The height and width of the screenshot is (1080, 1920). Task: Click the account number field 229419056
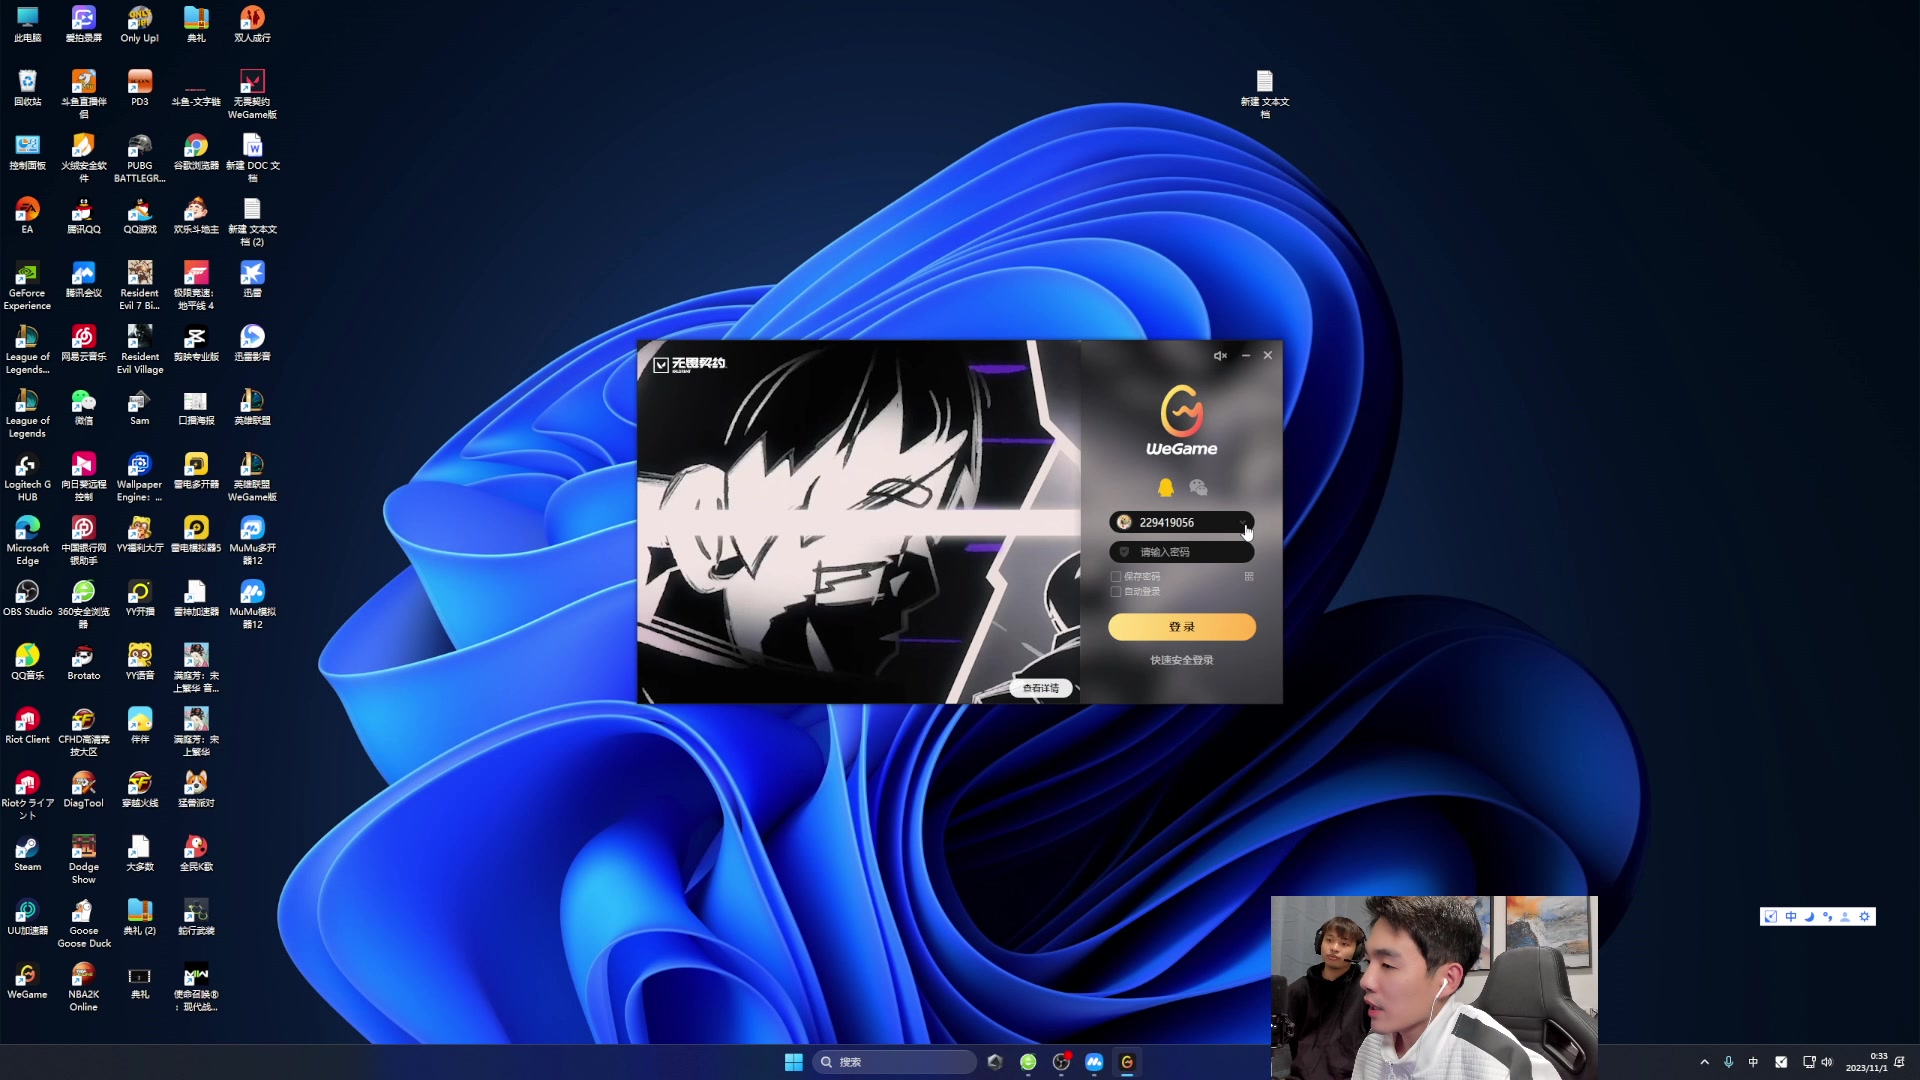click(1181, 522)
